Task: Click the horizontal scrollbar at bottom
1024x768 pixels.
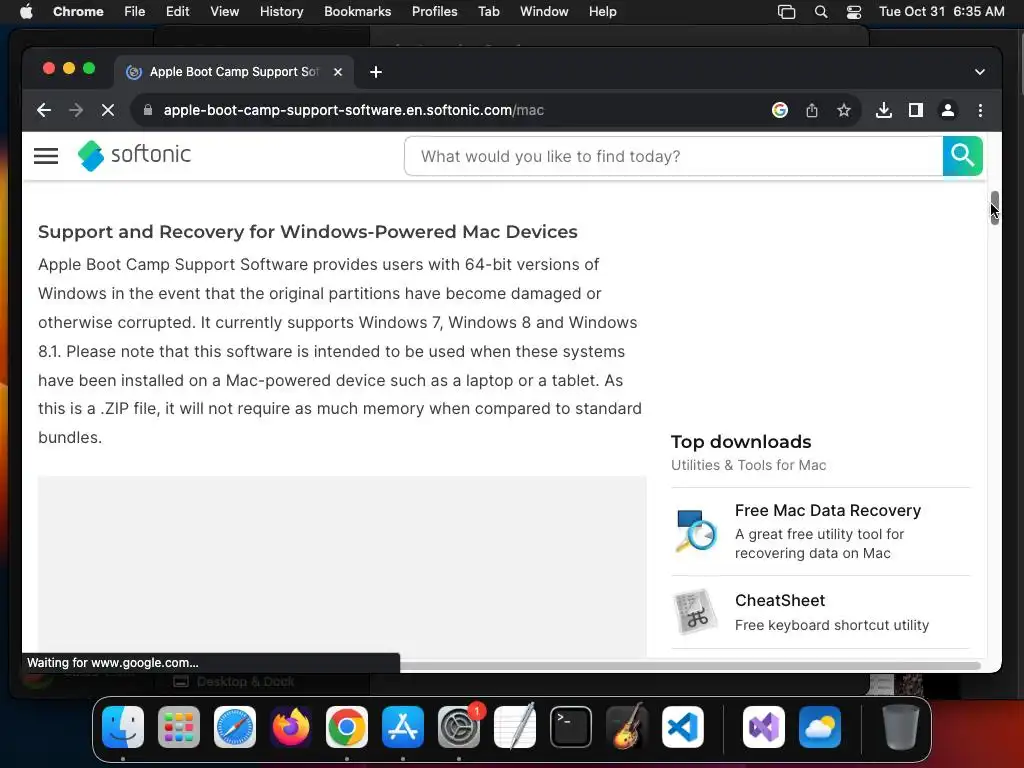Action: coord(690,665)
